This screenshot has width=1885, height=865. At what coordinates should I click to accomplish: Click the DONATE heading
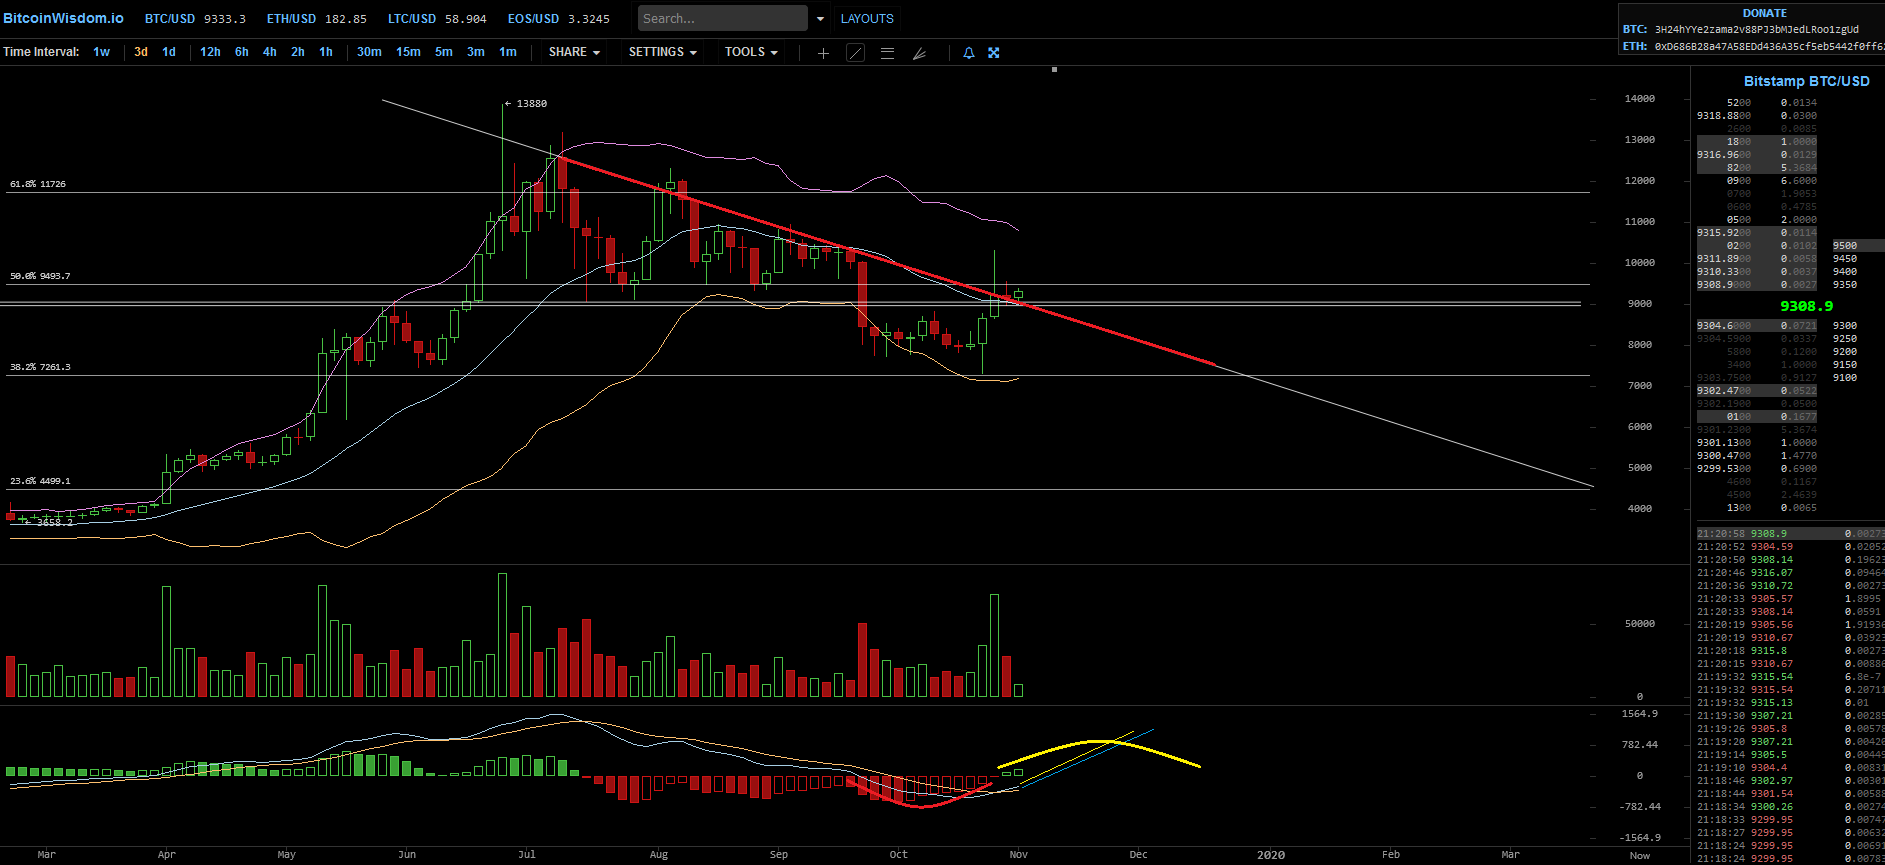(1765, 13)
